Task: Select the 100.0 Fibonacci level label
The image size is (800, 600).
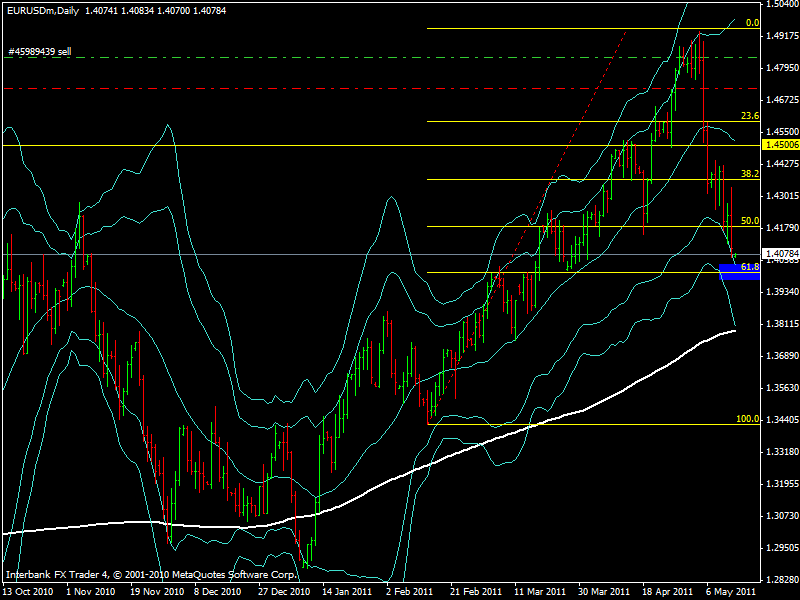Action: 747,418
